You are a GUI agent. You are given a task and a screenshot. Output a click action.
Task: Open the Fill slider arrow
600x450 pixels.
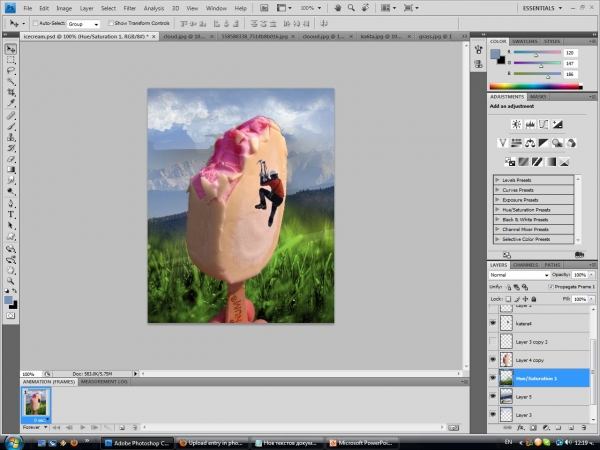pos(592,299)
